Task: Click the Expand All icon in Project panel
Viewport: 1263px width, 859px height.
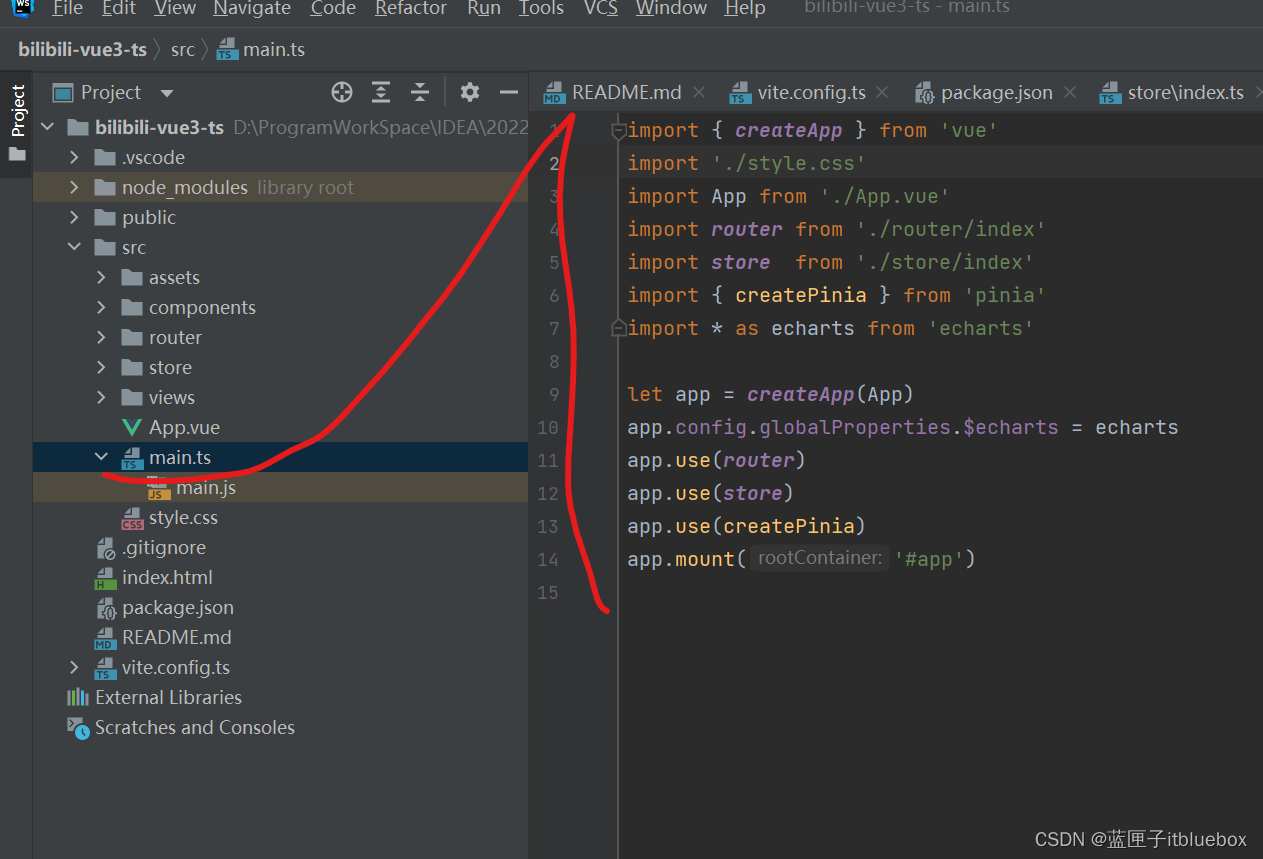Action: (381, 93)
